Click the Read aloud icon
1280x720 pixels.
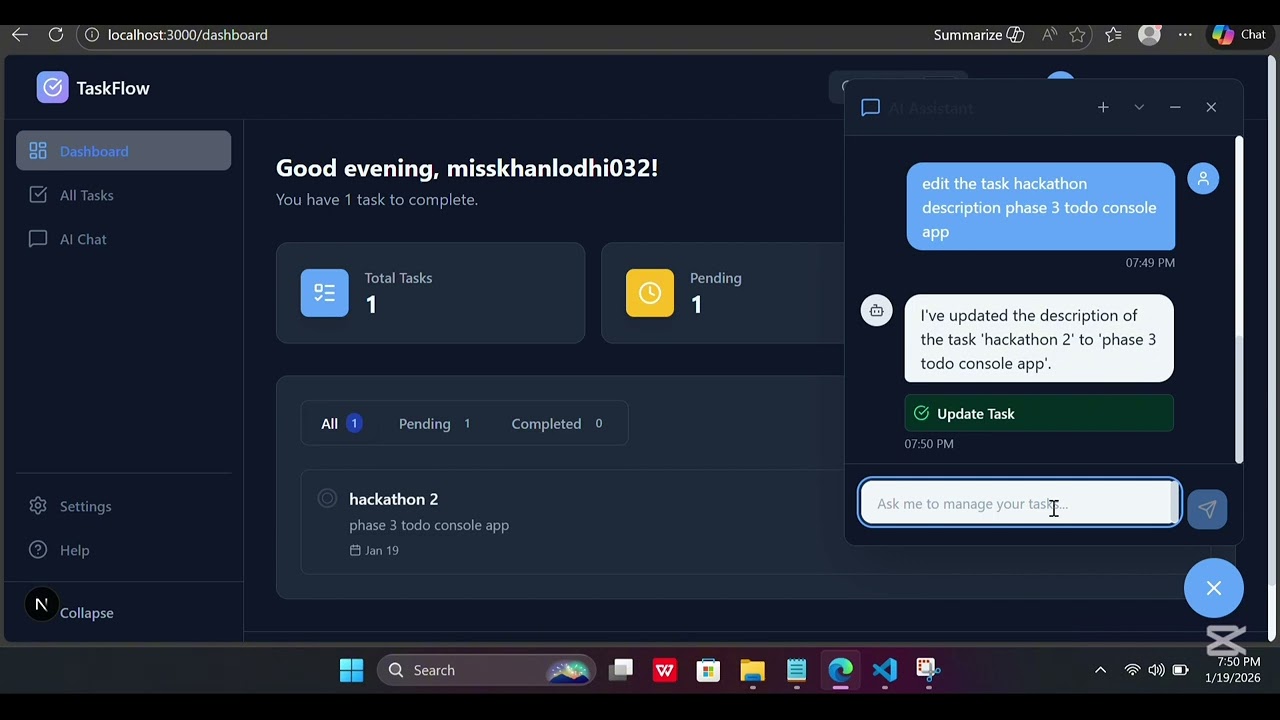click(1049, 35)
